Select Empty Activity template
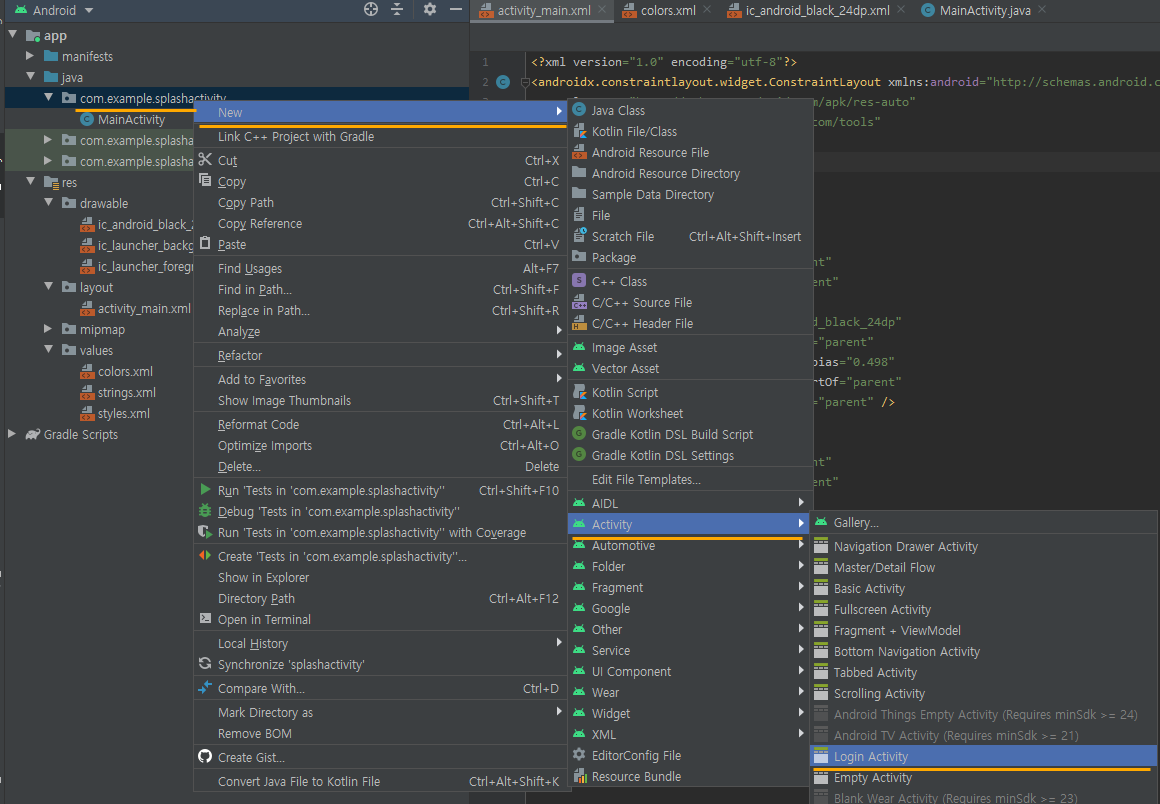The height and width of the screenshot is (804, 1160). [984, 777]
